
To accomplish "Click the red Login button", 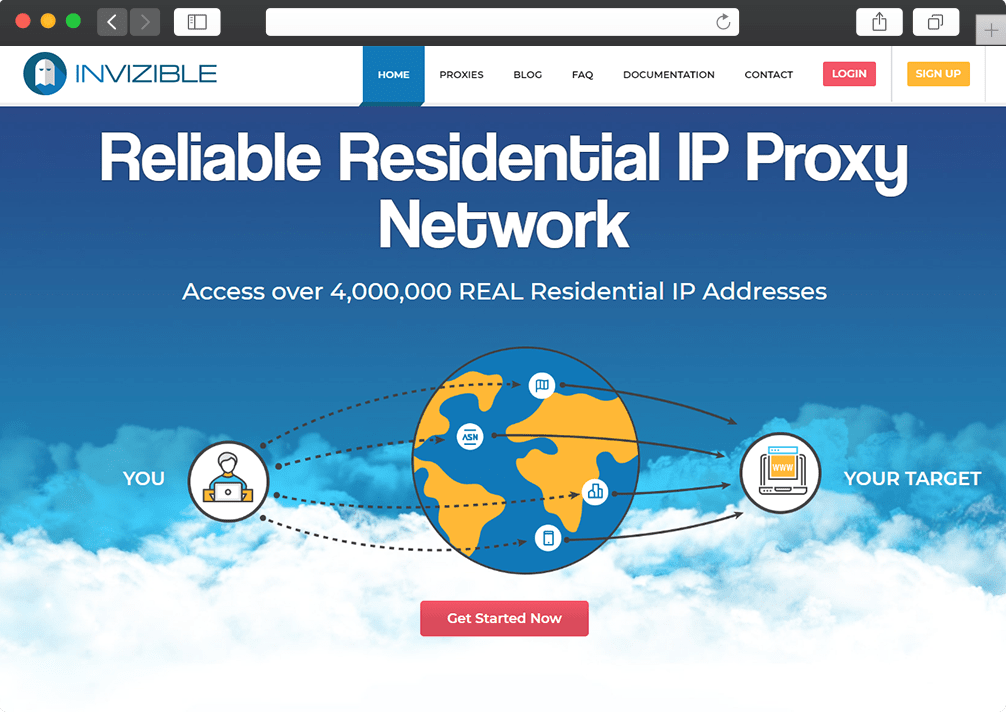I will coord(849,74).
